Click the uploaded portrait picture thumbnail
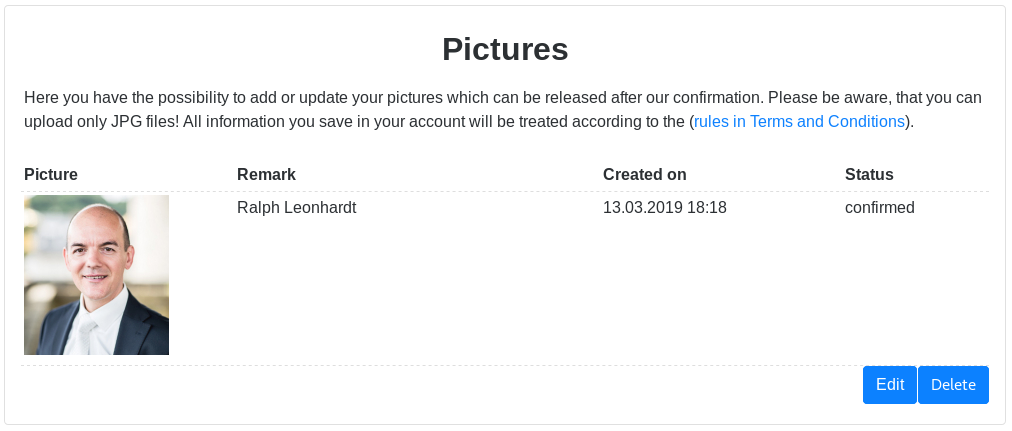Screen dimensions: 1012x431 (96, 275)
